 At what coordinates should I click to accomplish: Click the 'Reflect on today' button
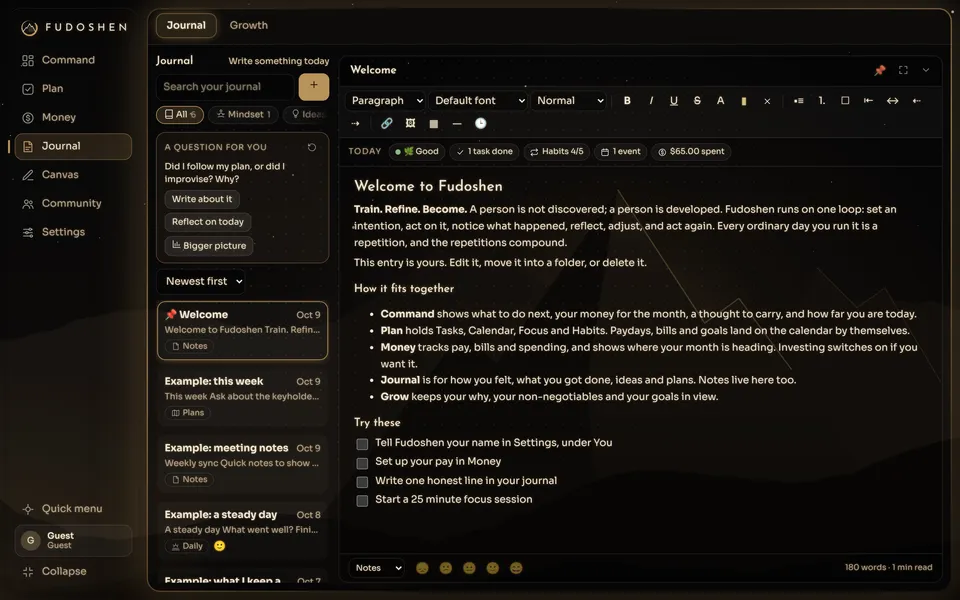coord(208,222)
